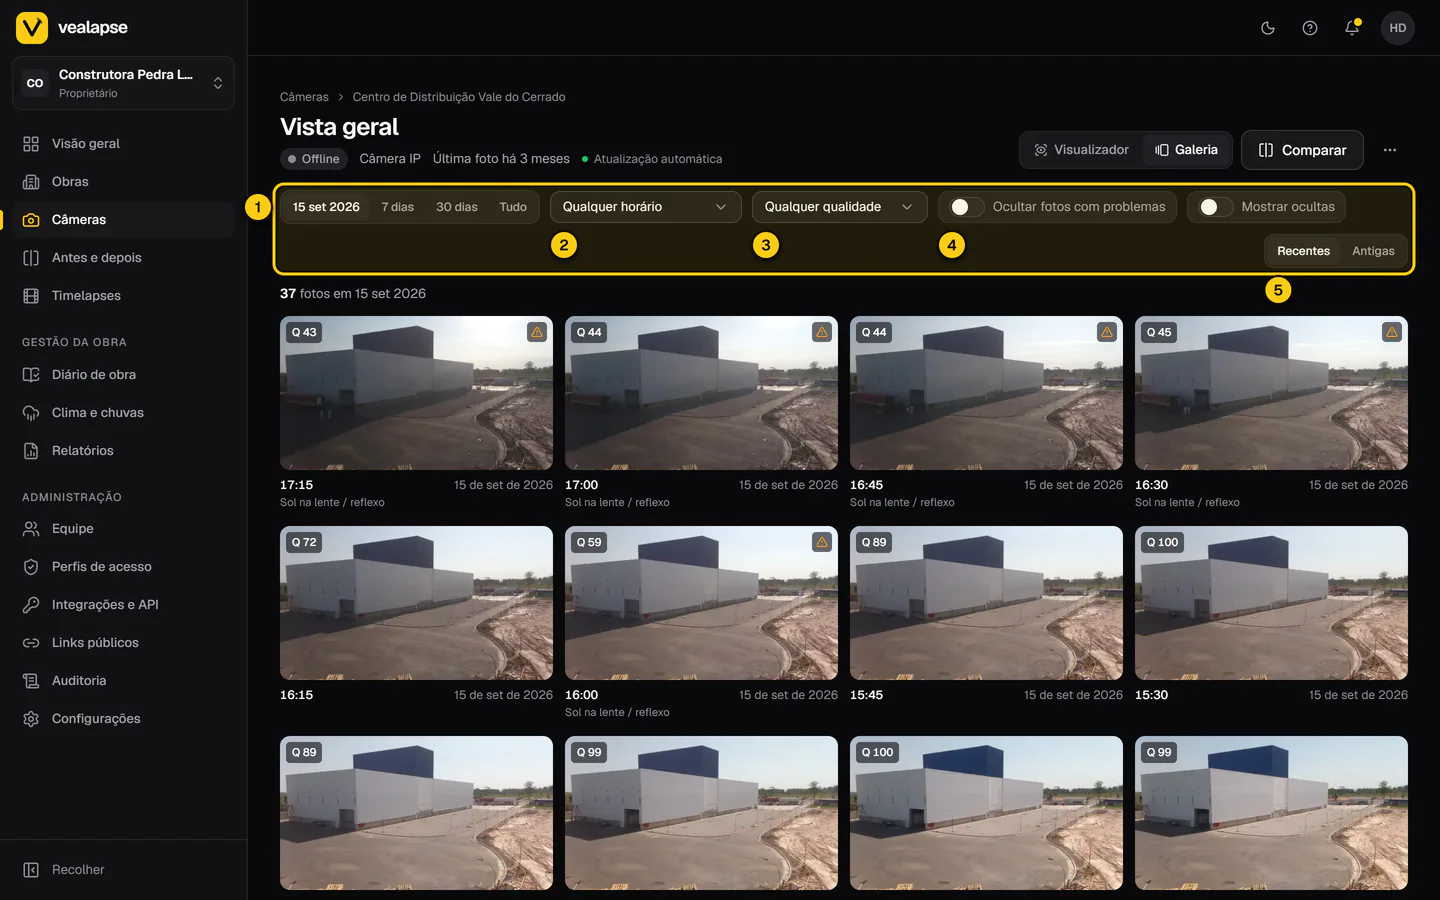Open notifications bell icon
Image resolution: width=1440 pixels, height=900 pixels.
click(1352, 28)
